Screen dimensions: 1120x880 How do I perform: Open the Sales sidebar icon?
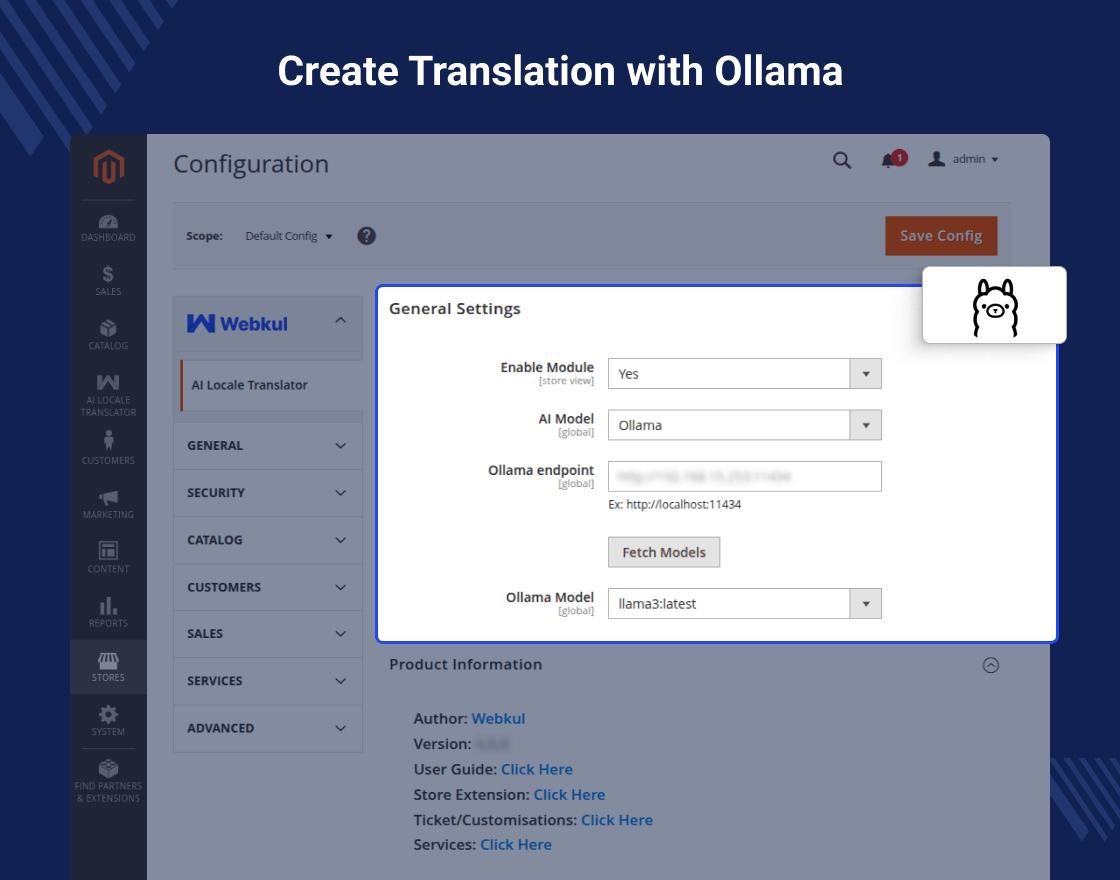[x=108, y=280]
